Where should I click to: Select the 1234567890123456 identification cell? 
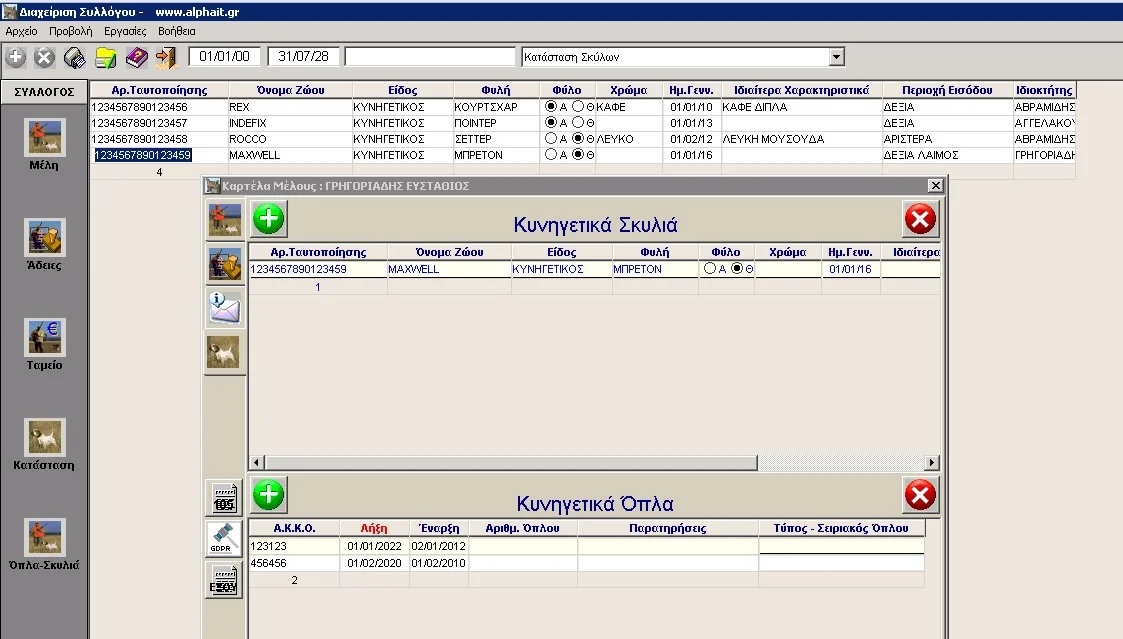159,107
